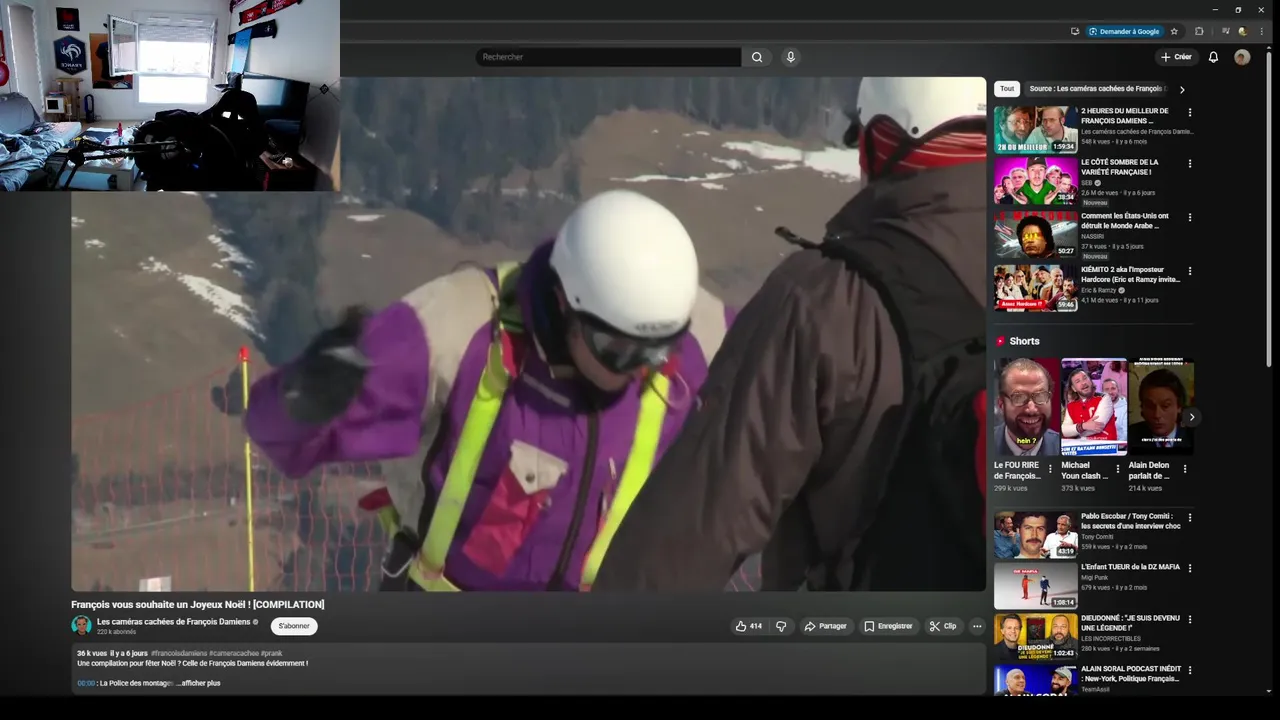Open options for 'KIEMITO 2' video

tap(1189, 271)
